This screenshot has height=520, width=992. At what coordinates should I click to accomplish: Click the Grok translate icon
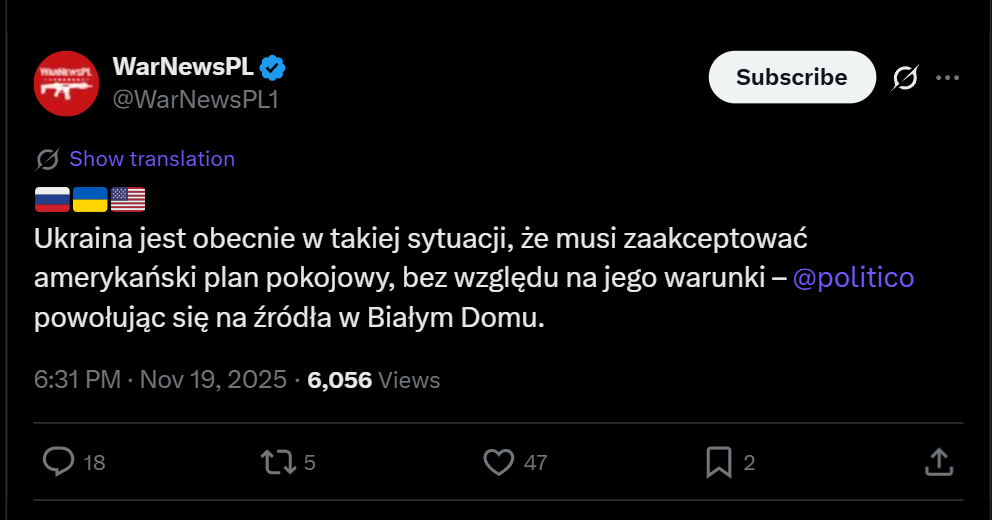point(47,159)
